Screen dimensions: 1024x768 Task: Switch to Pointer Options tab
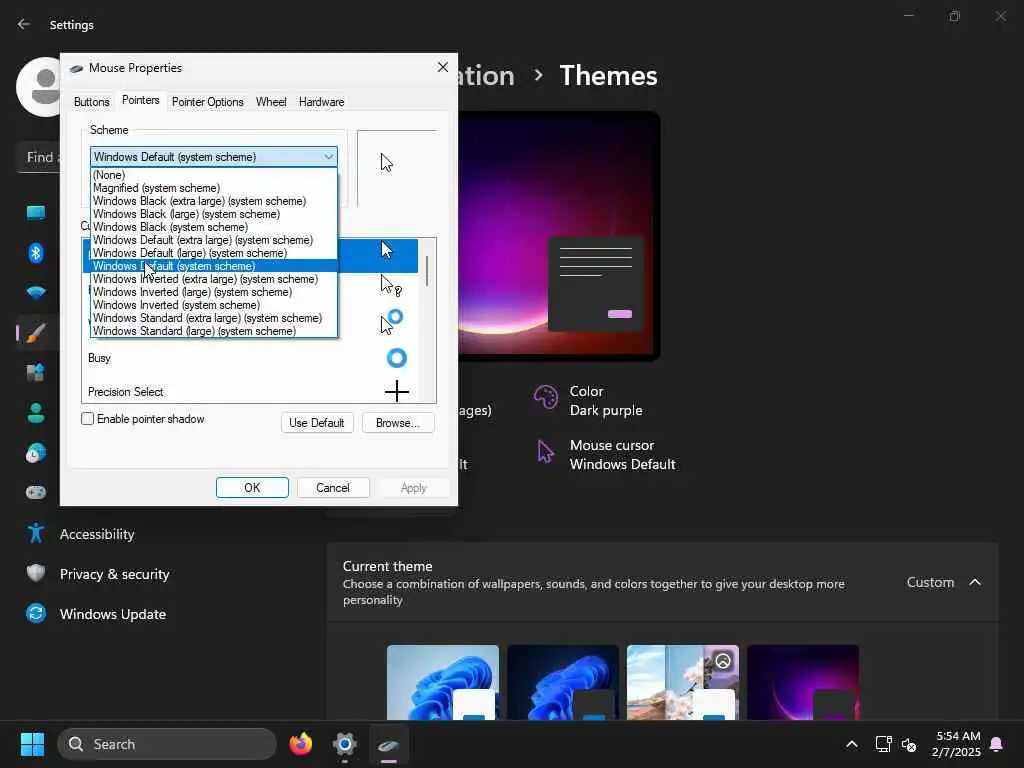click(208, 102)
